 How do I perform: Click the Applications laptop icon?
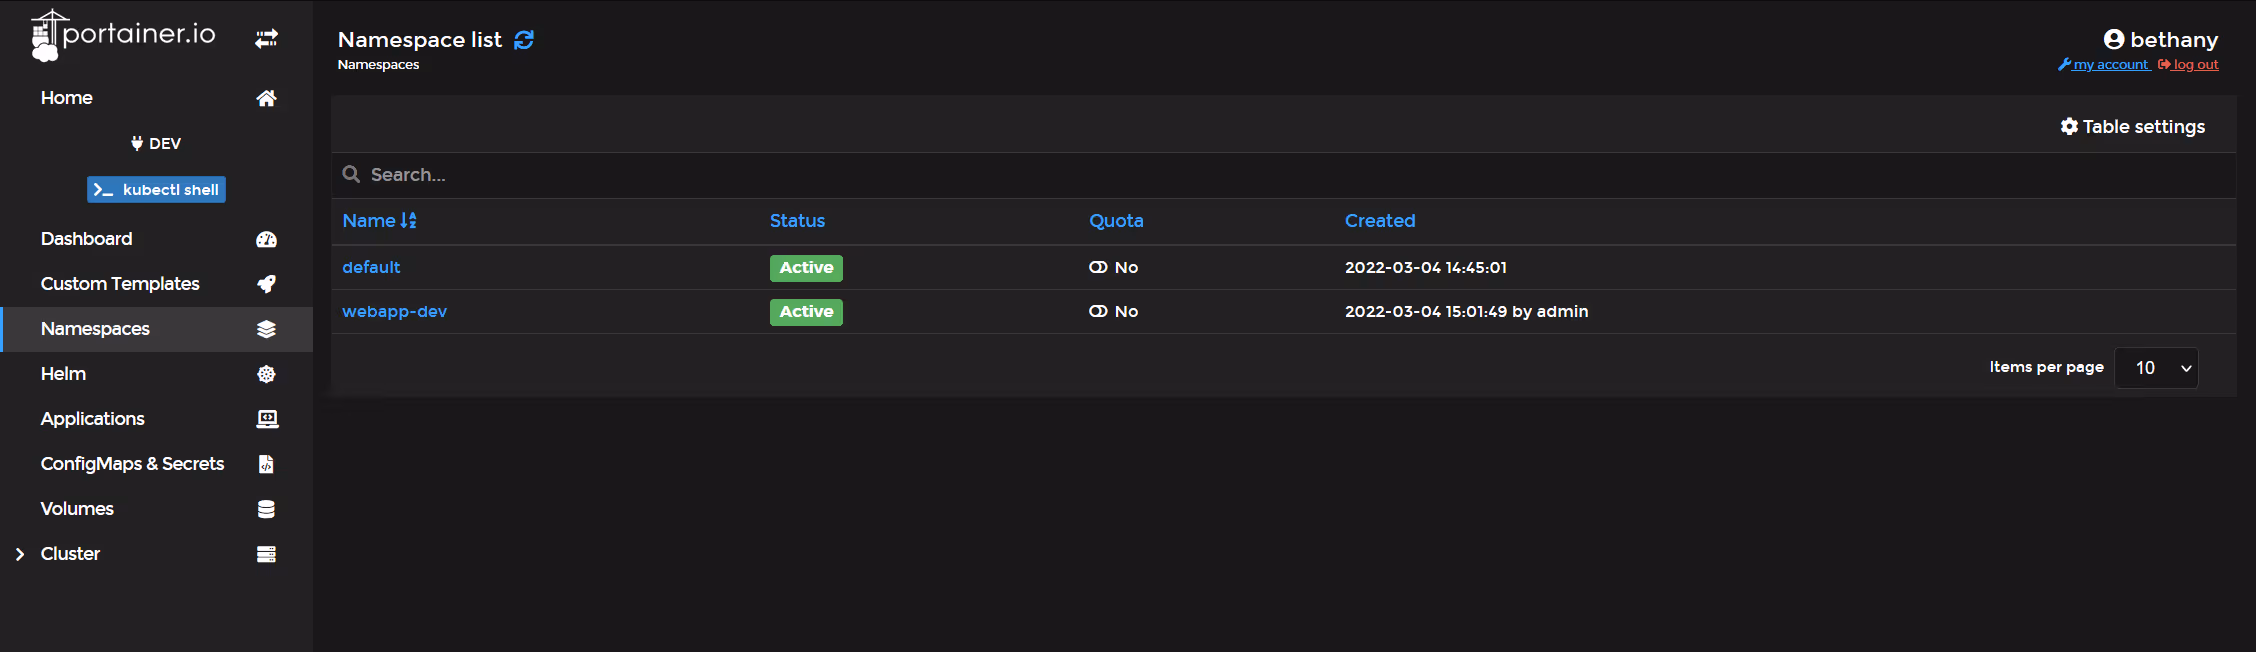coord(267,419)
